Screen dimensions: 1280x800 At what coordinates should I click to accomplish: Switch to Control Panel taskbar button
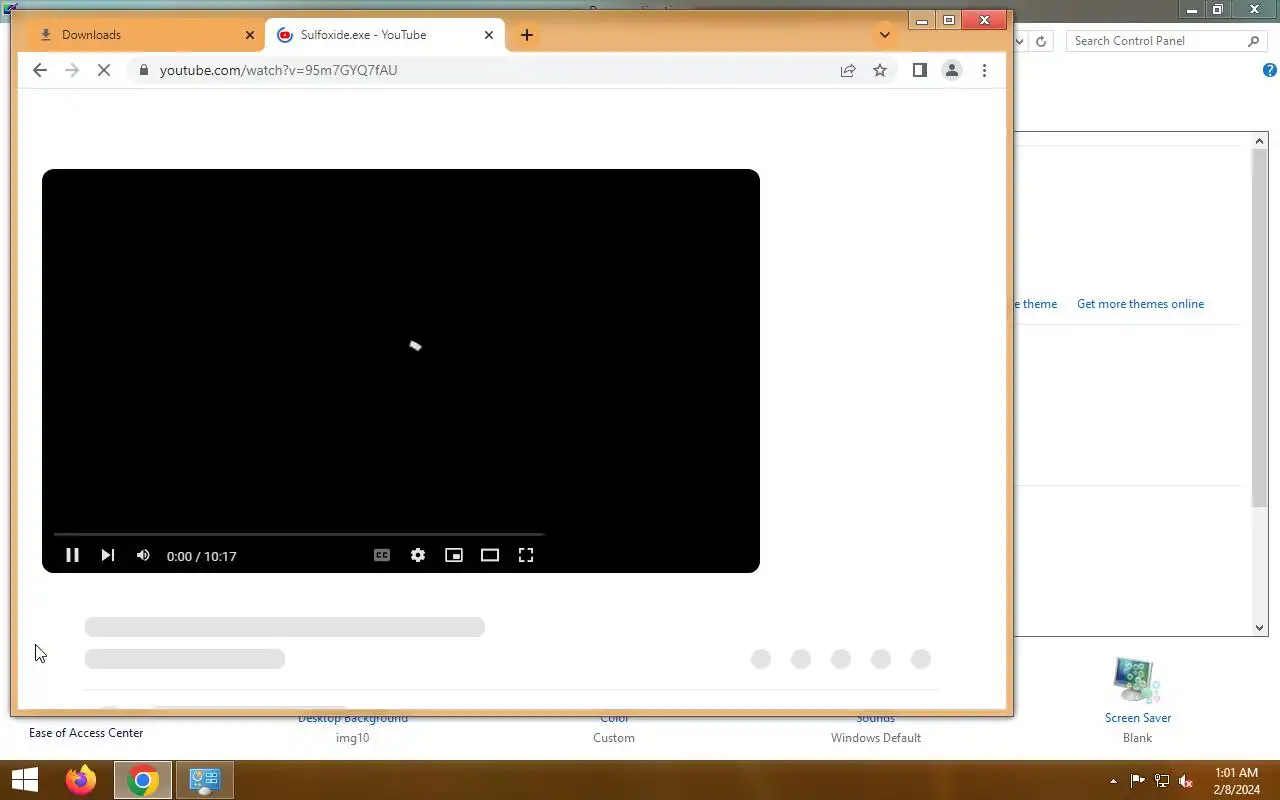pyautogui.click(x=205, y=780)
